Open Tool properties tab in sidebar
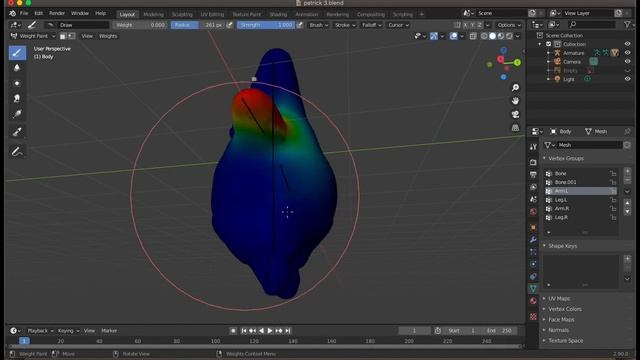Screen dimensions: 640x360 point(533,147)
